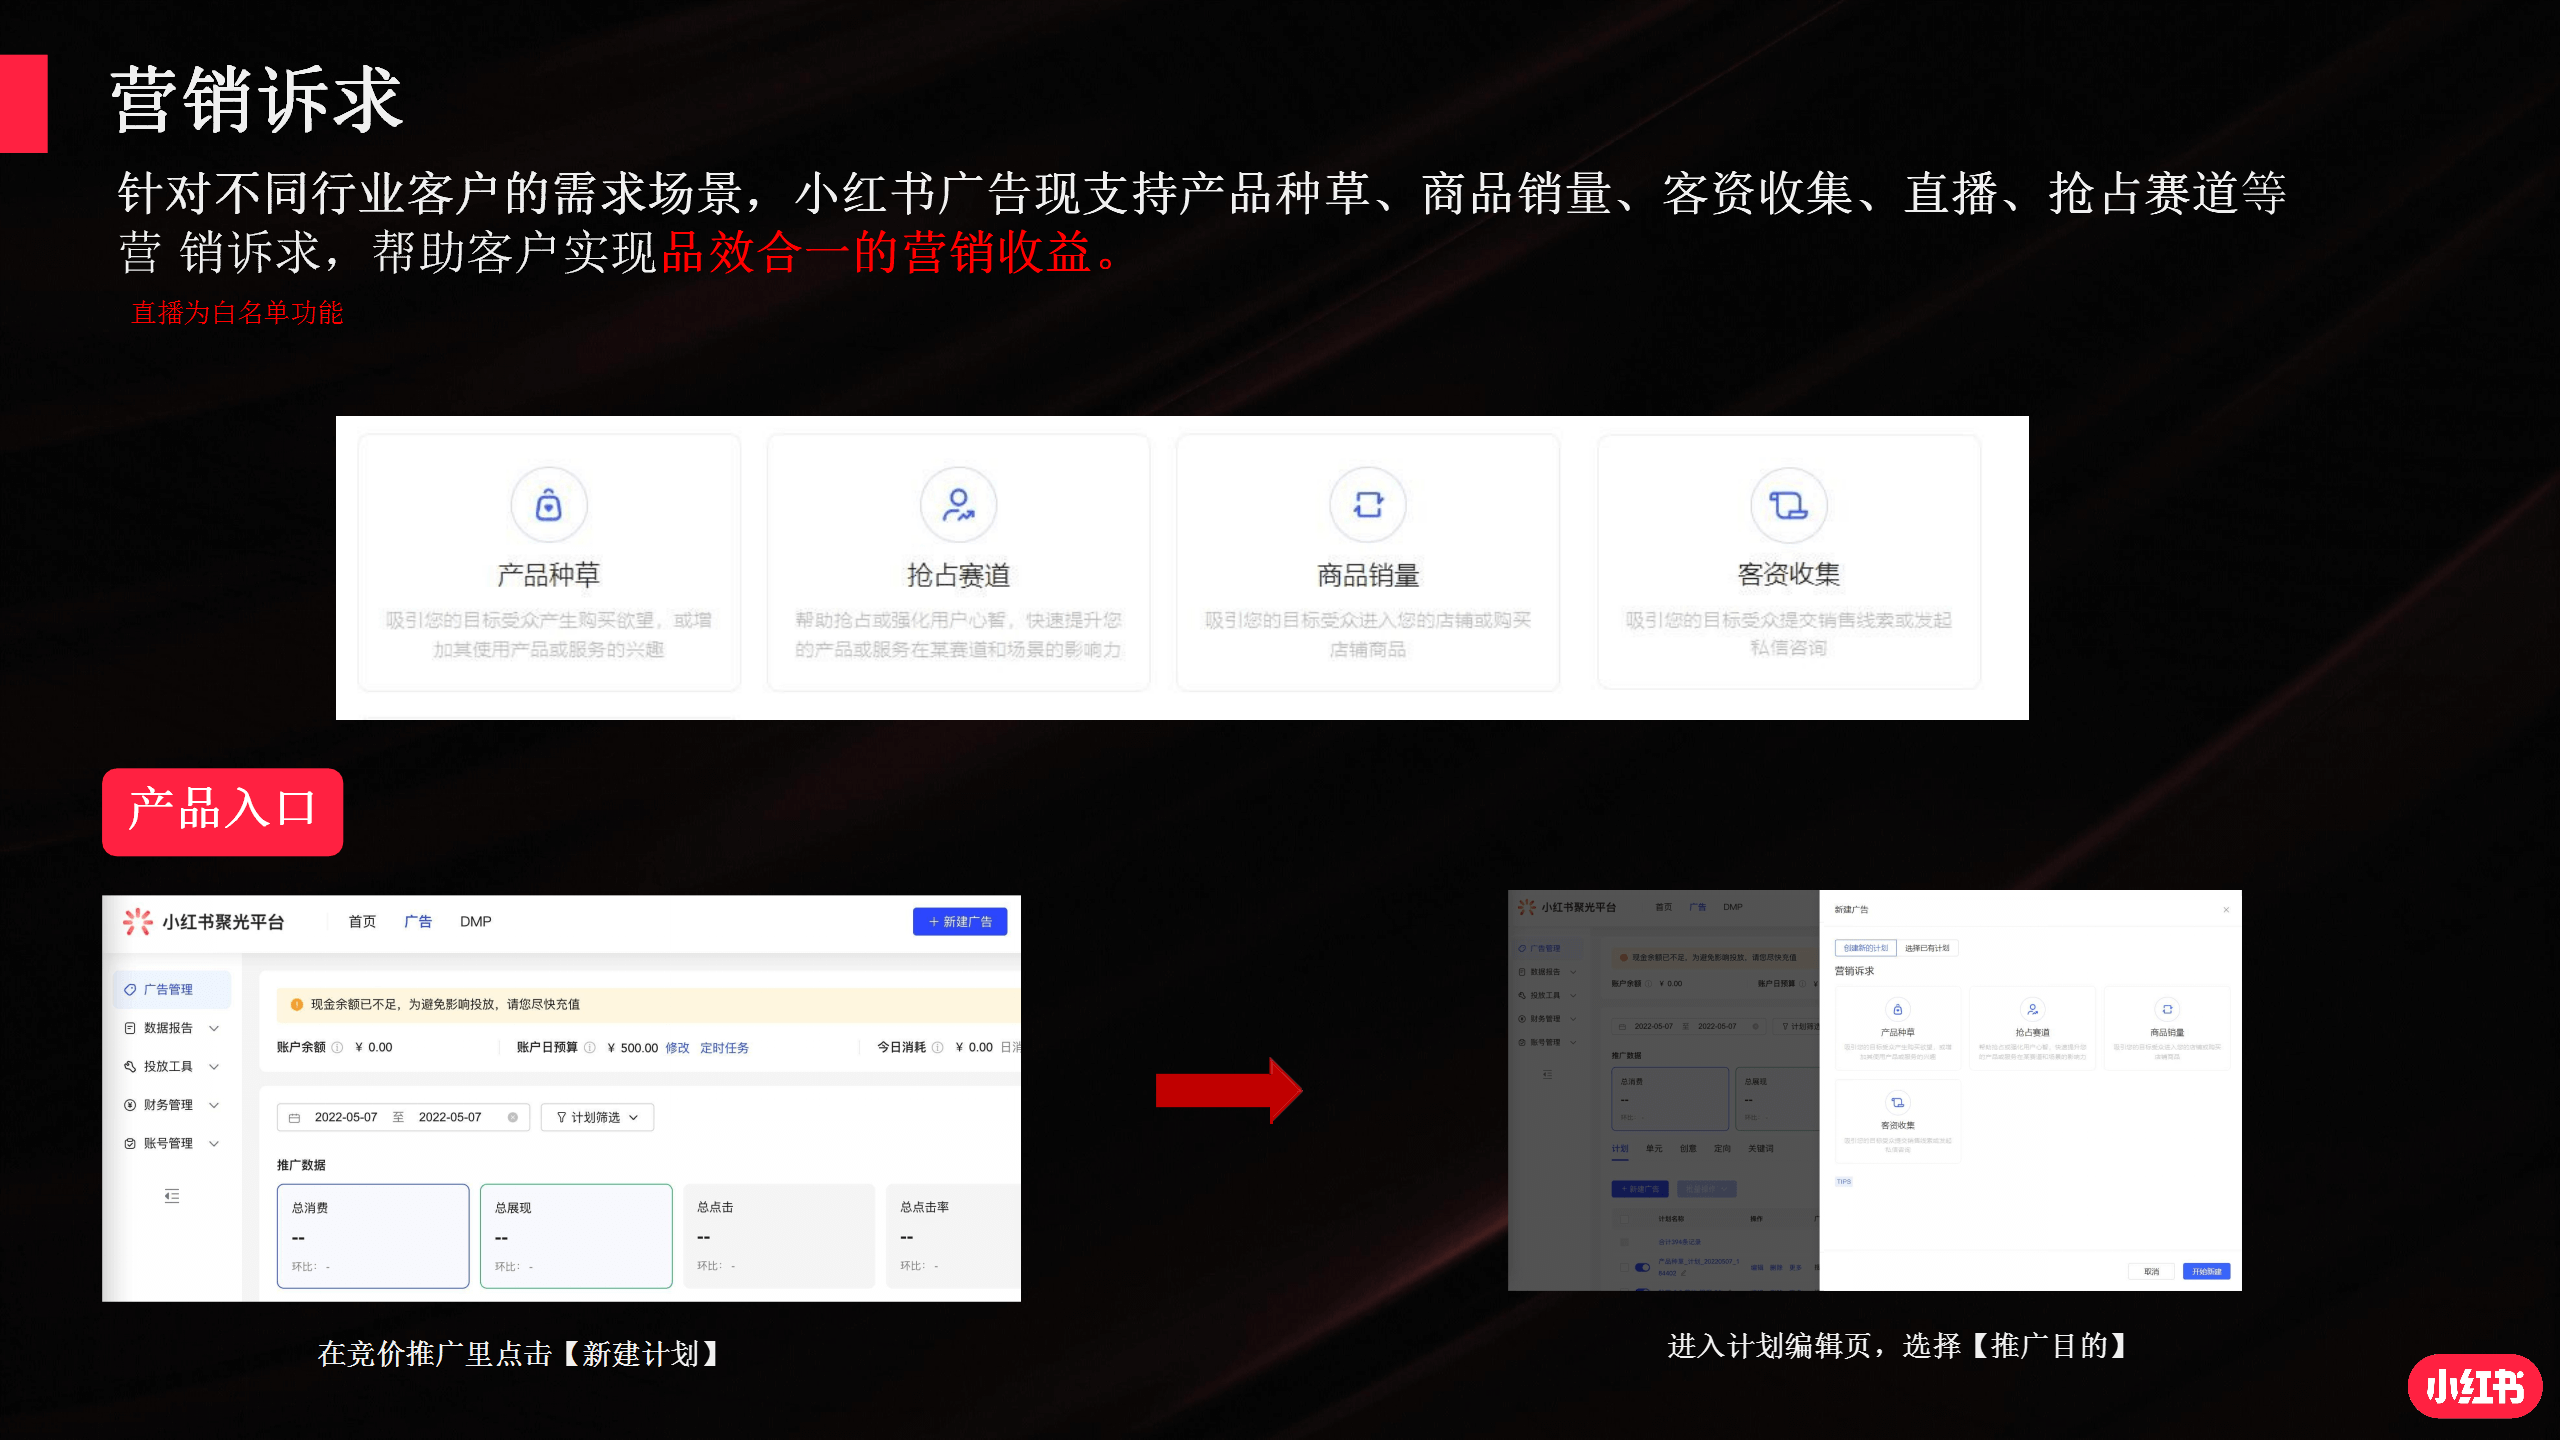Click the 数据报告 document icon in the left dashboard sidebar
This screenshot has height=1440, width=2560.
coord(130,1028)
